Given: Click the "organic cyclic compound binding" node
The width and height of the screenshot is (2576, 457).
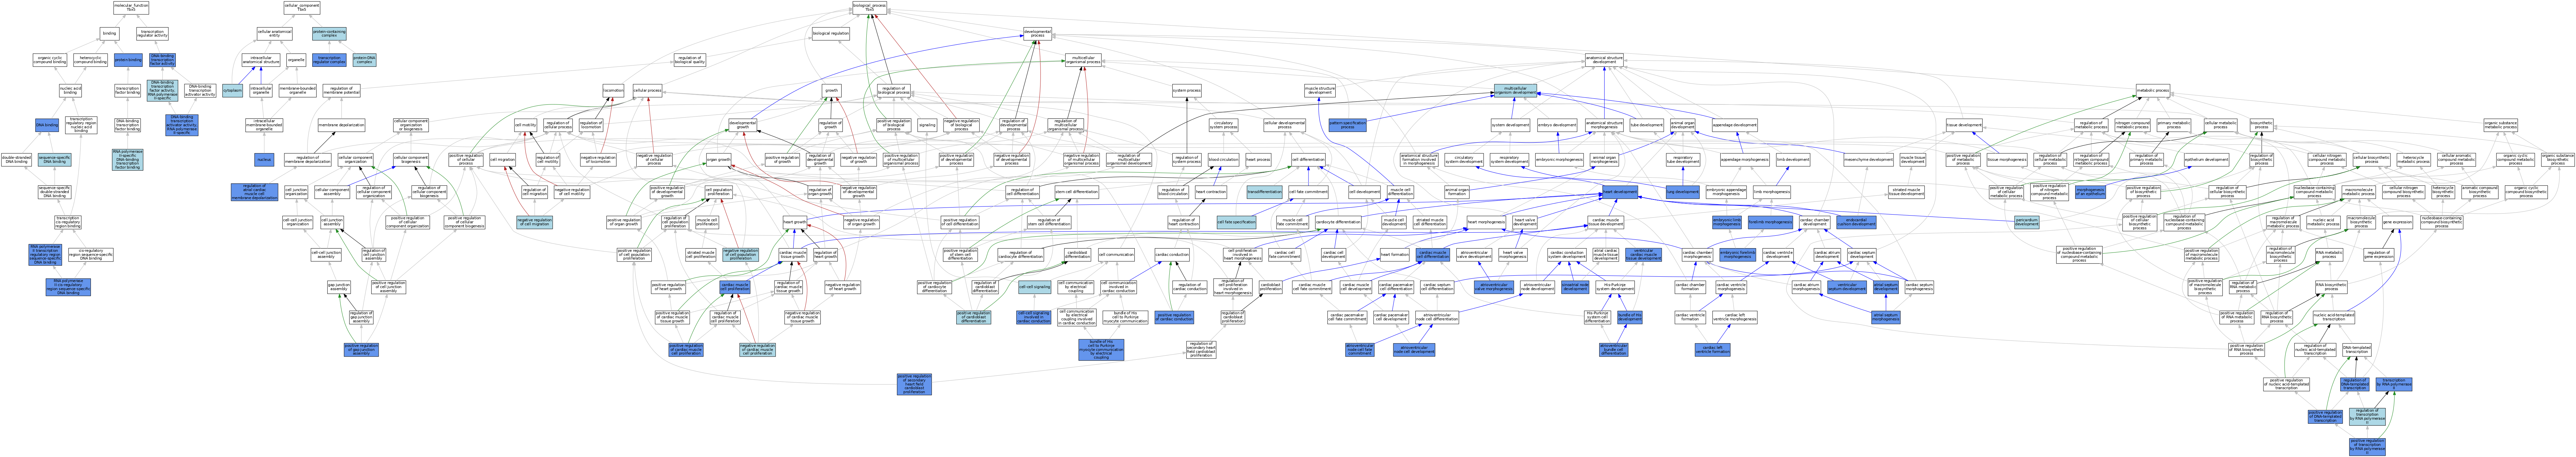Looking at the screenshot, I should (x=50, y=60).
